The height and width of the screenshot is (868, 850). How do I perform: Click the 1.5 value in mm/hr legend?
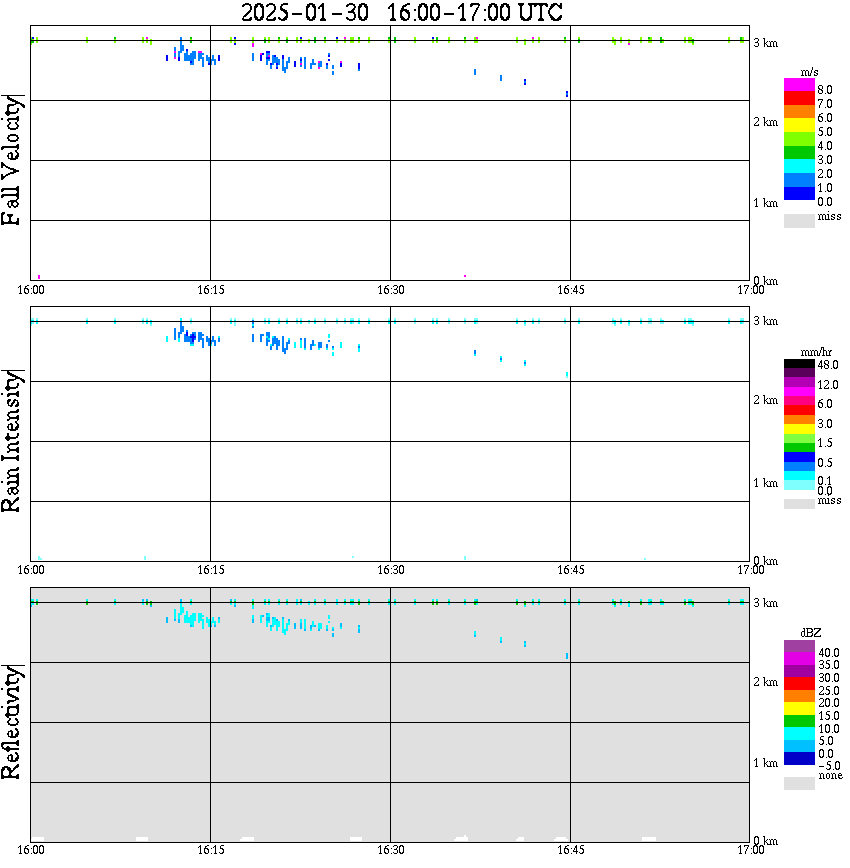coord(825,443)
